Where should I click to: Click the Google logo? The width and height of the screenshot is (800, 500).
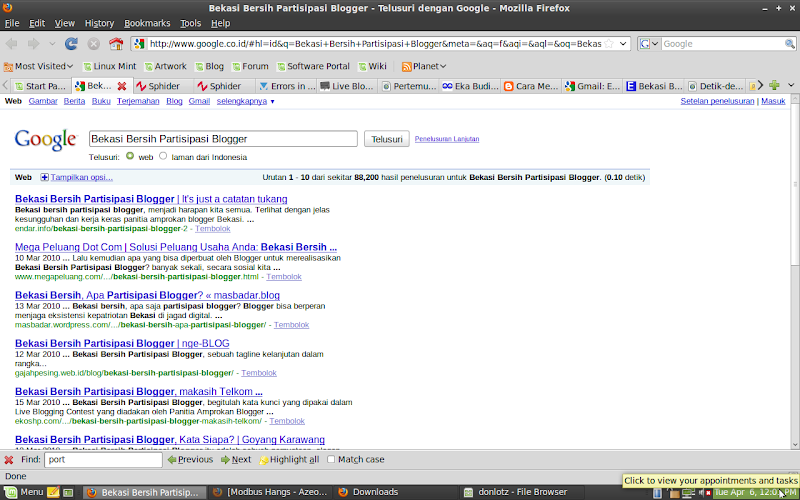pyautogui.click(x=45, y=139)
